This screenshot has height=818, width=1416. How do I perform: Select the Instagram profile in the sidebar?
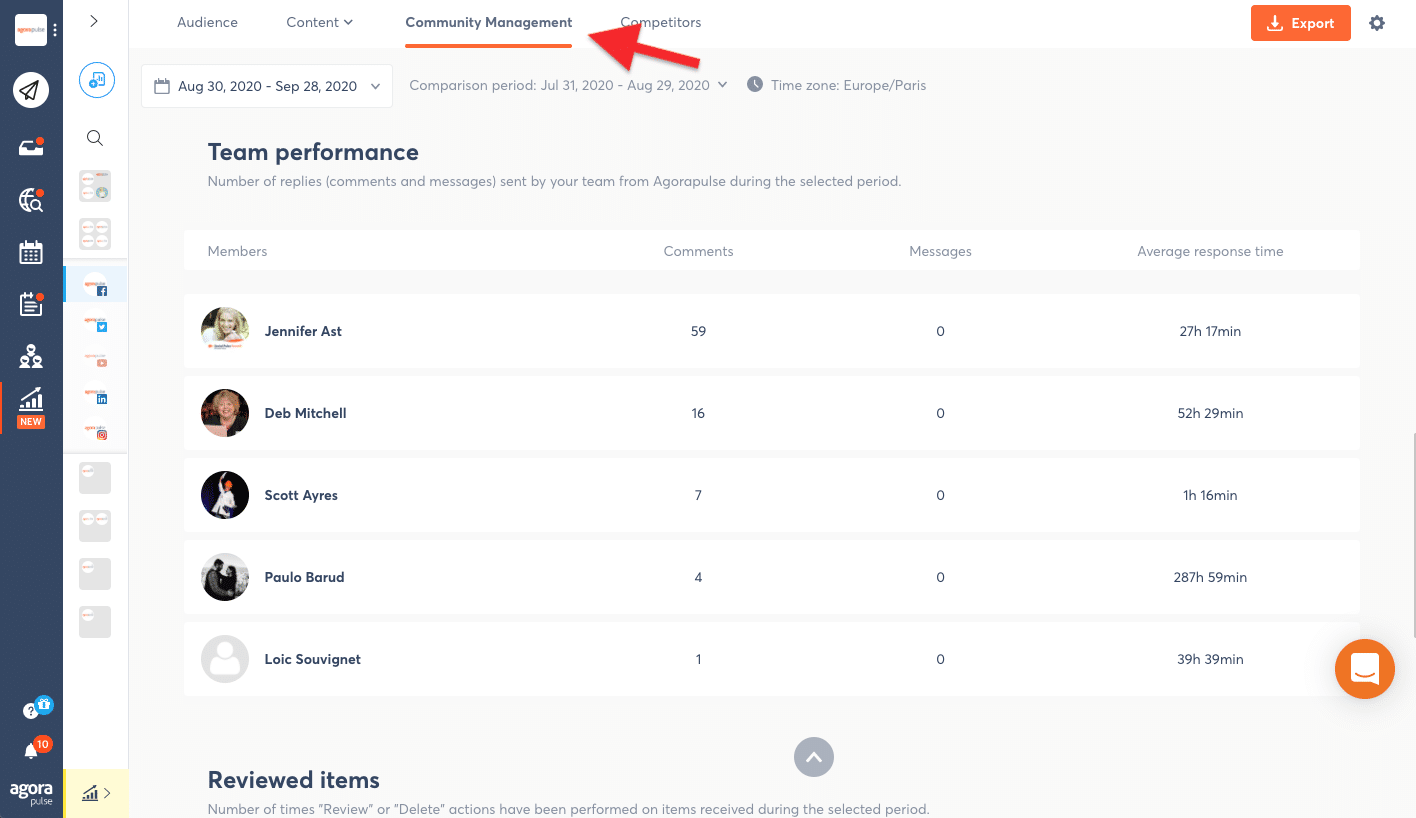click(x=96, y=431)
